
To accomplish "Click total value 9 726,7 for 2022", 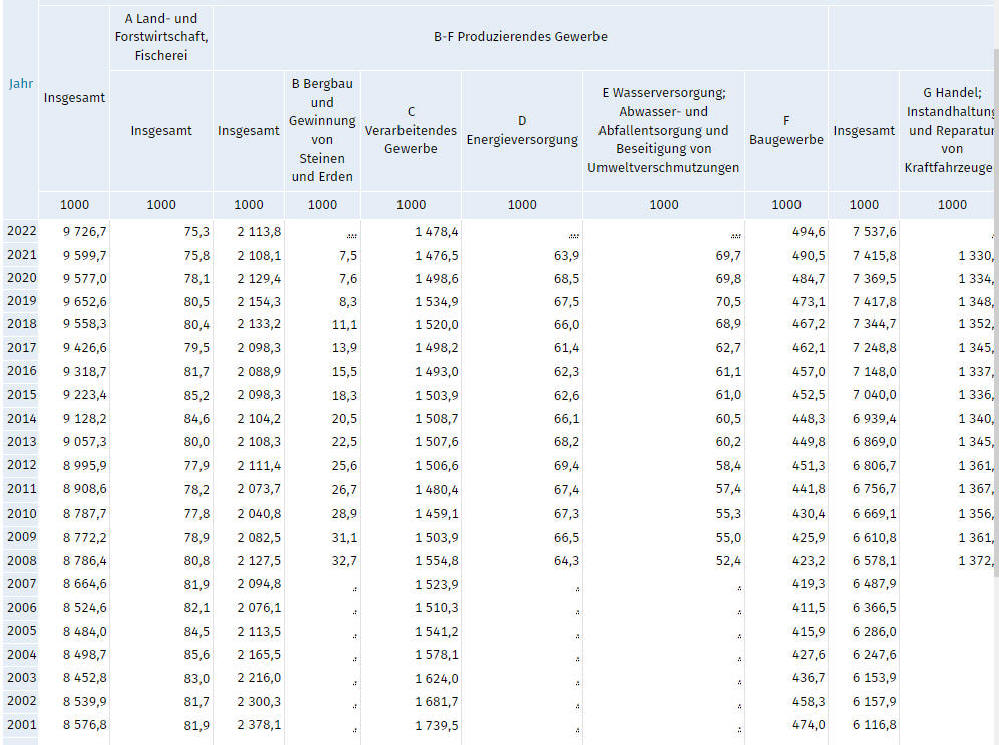I will (x=85, y=231).
